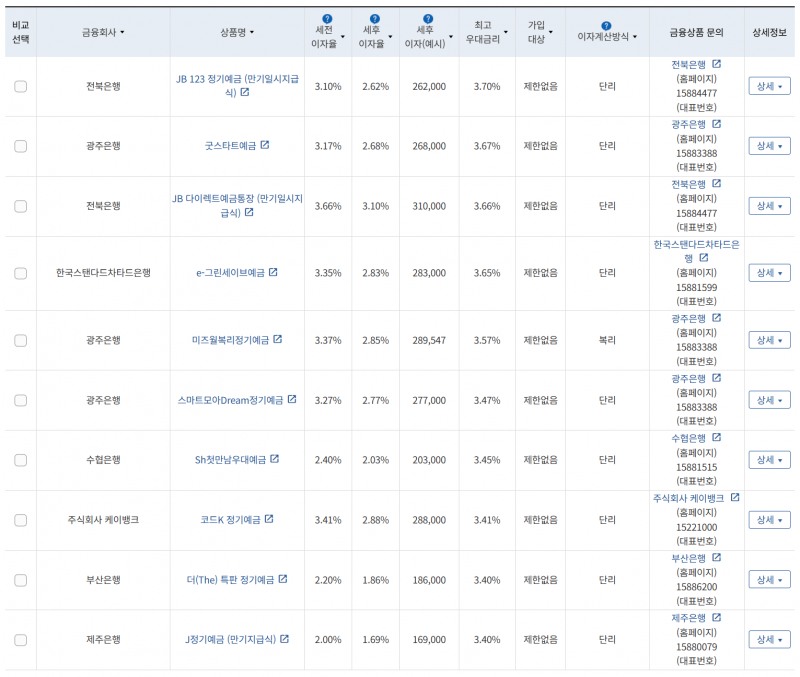The image size is (800, 677).
Task: Check compare box for JB 다이렉트예금통장 row
Action: (x=20, y=206)
